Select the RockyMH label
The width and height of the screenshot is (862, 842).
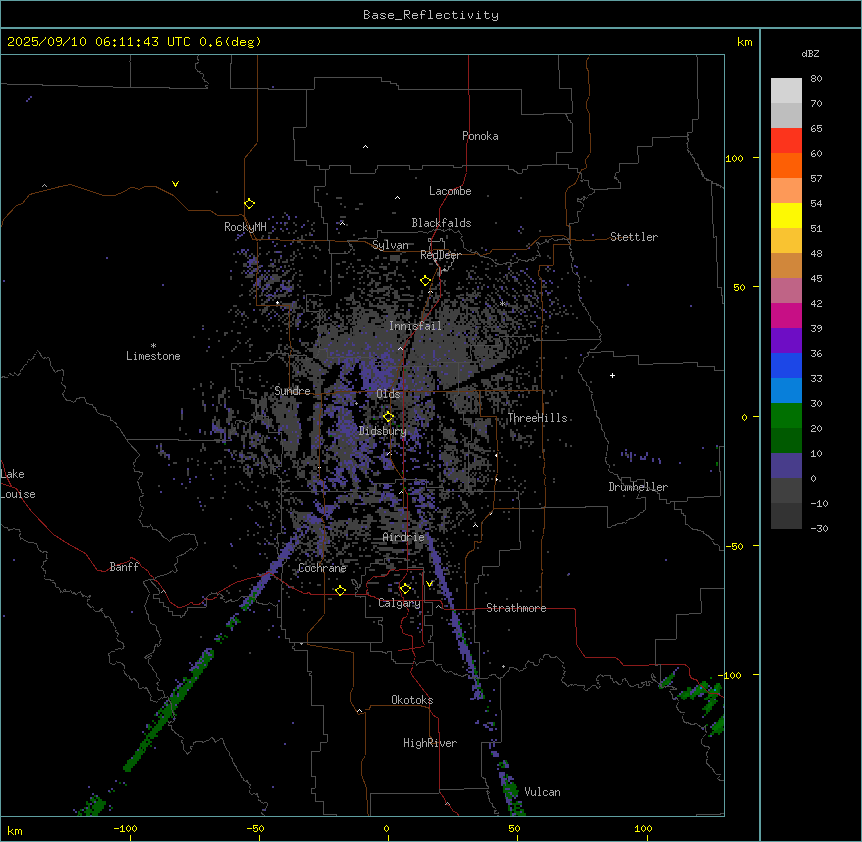point(245,227)
